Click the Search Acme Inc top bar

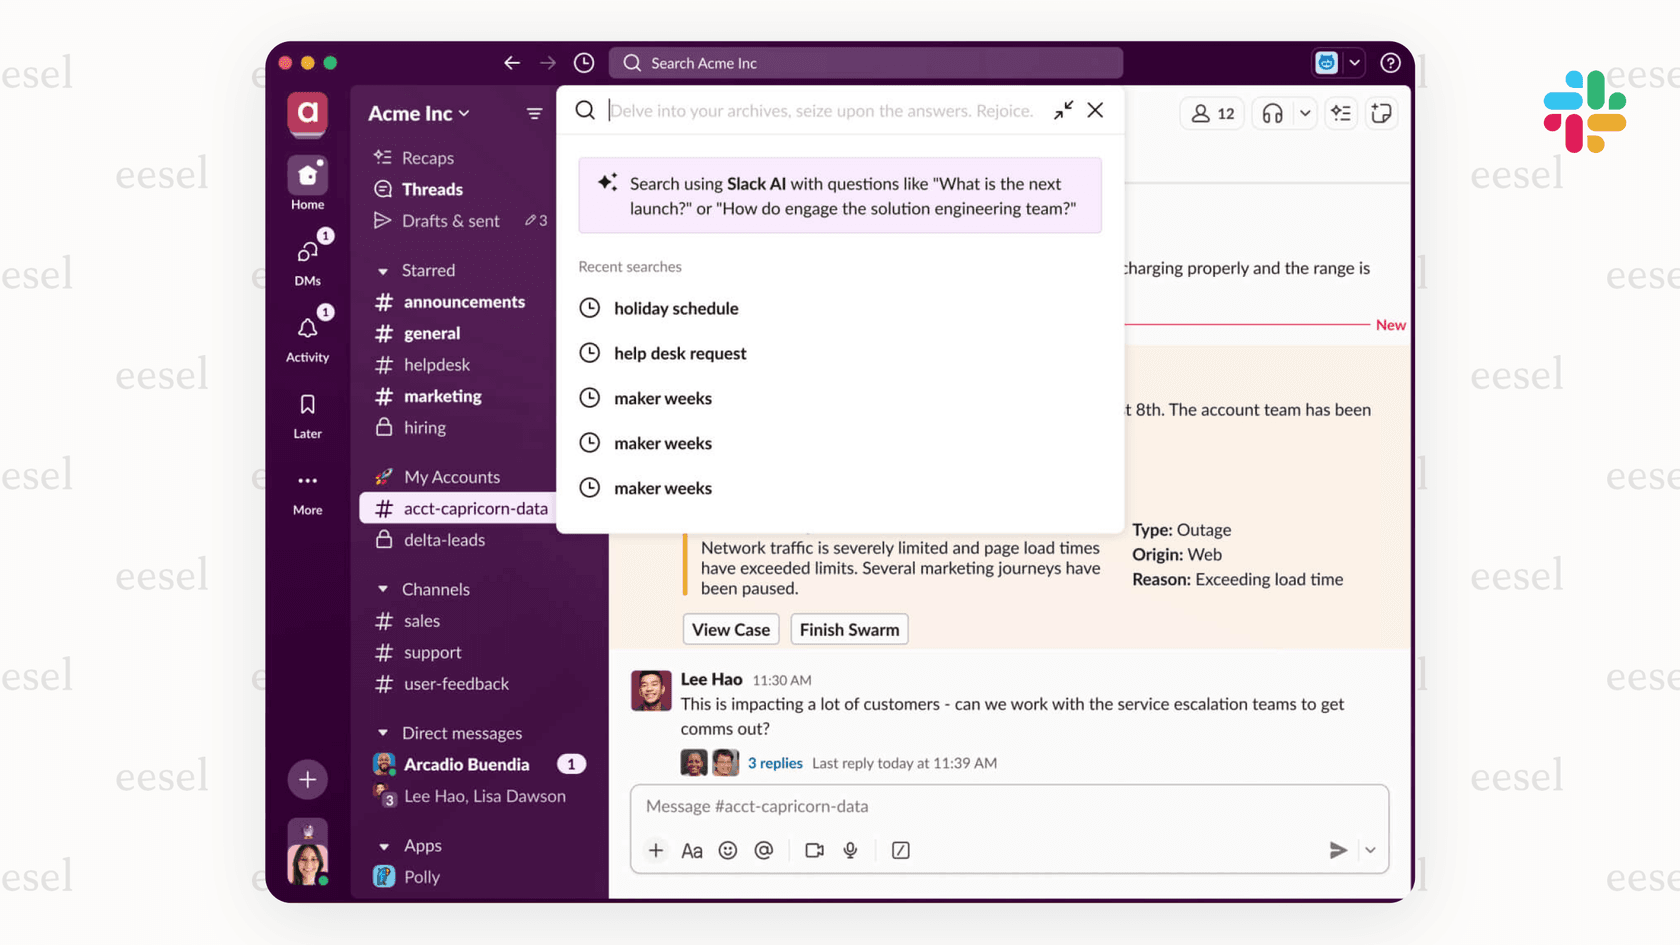[x=866, y=63]
